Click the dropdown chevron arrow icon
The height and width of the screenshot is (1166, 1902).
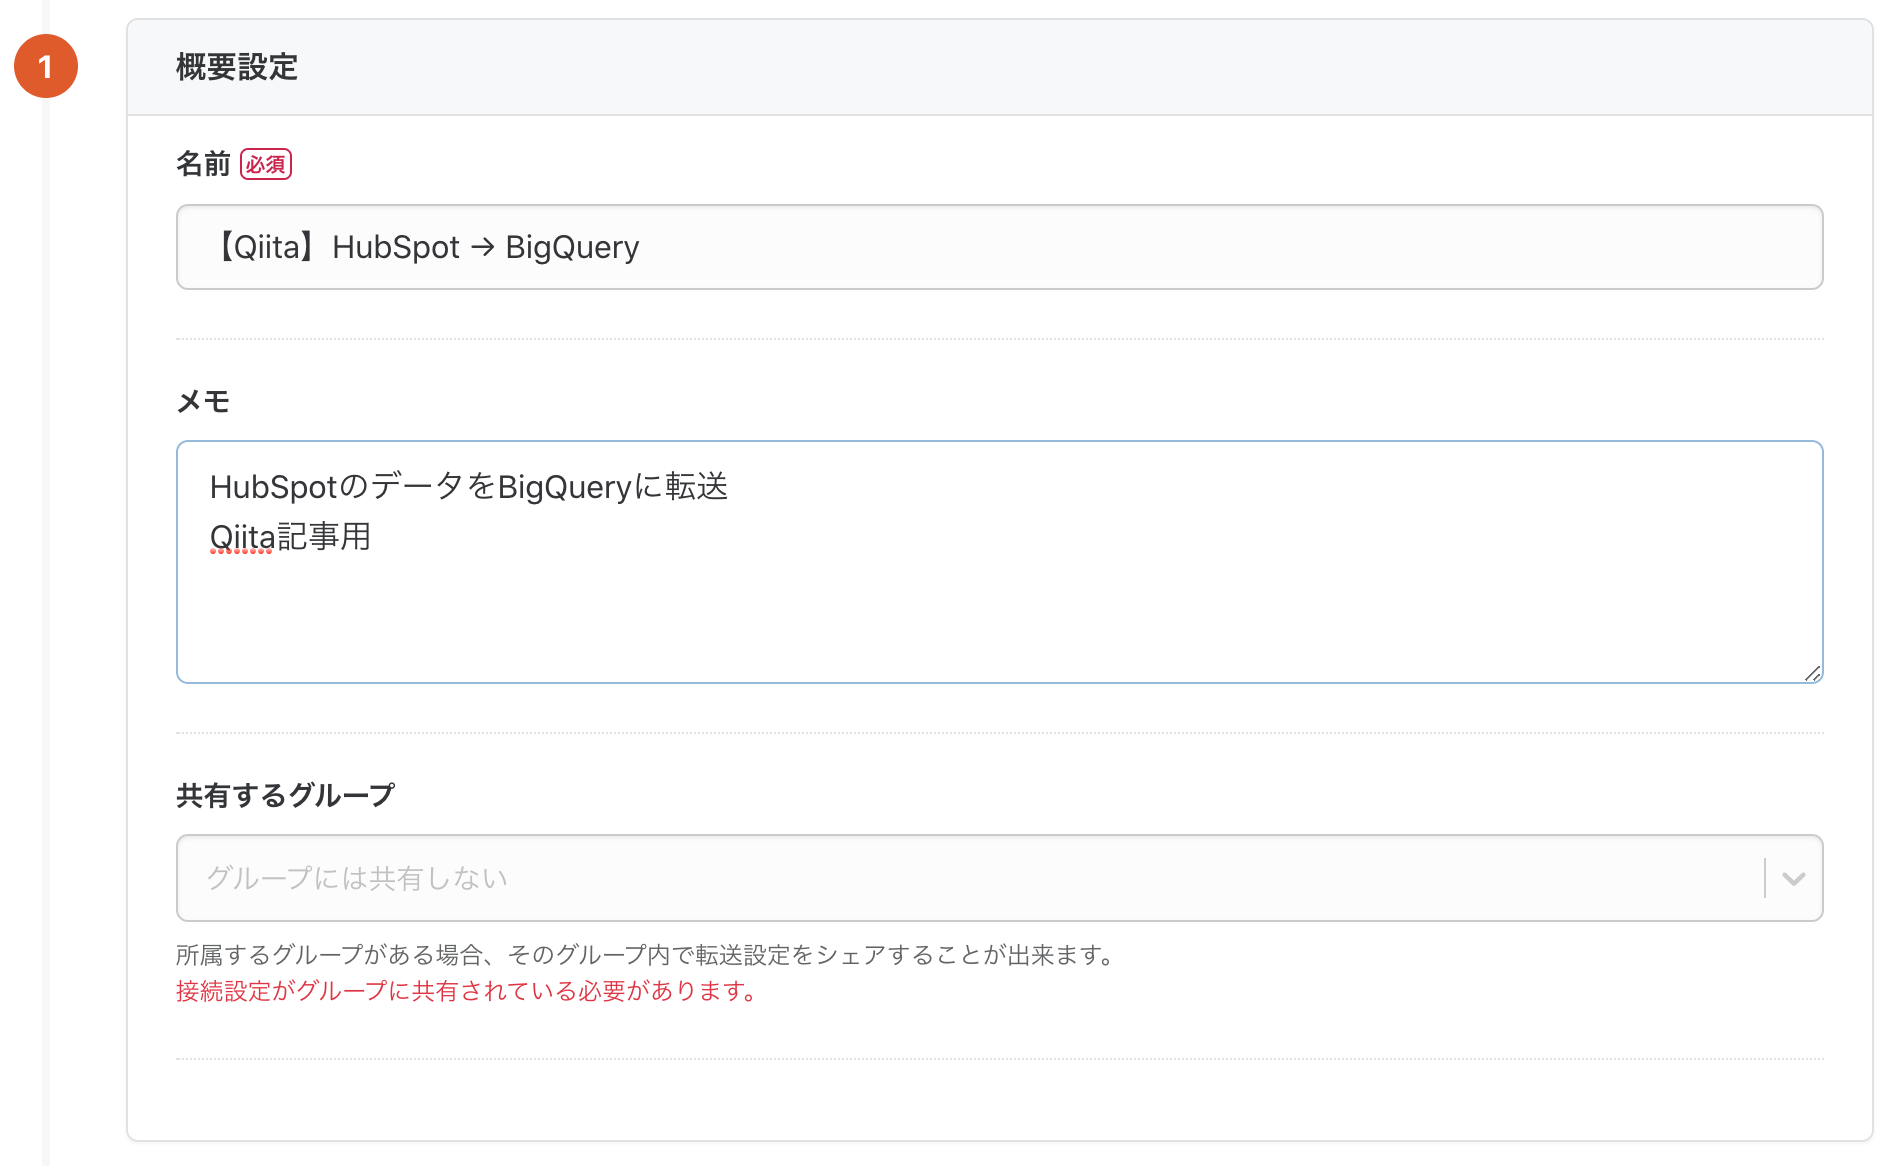click(x=1793, y=879)
